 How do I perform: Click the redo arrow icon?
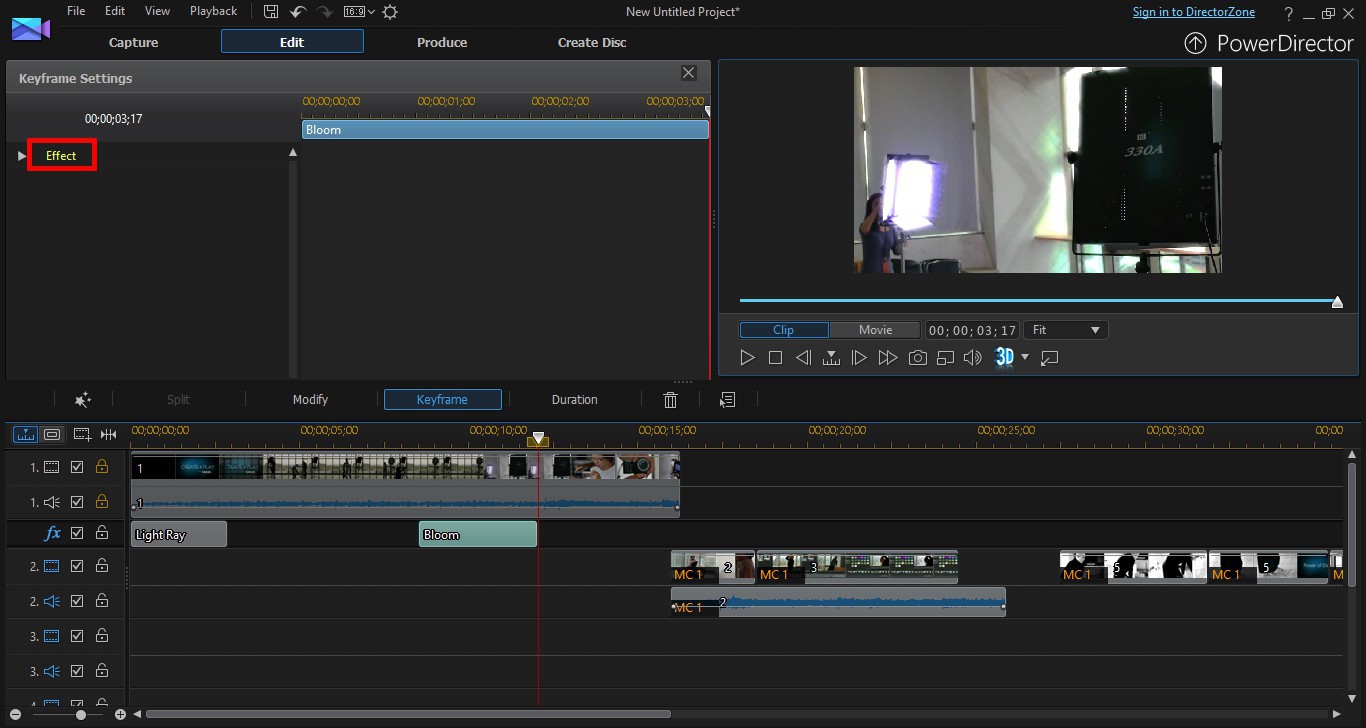(x=324, y=12)
